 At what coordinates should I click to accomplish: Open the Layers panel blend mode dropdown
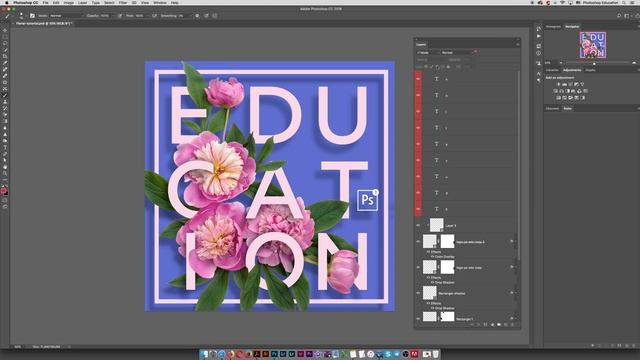456,52
